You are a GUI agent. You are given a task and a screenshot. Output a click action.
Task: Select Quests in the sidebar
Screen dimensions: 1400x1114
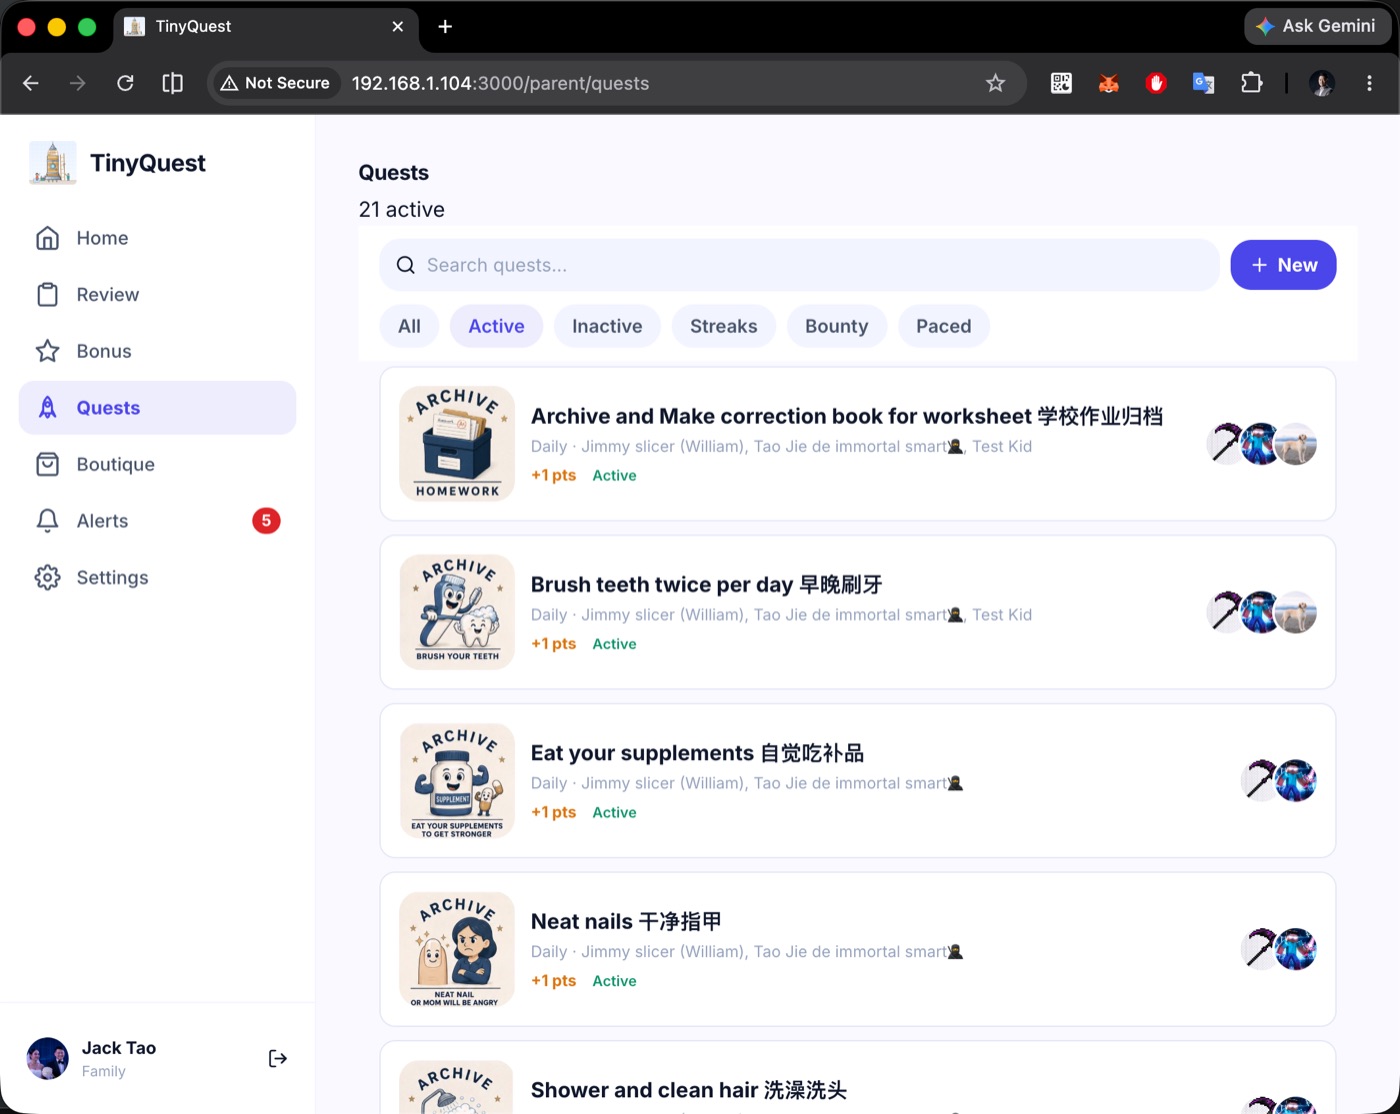[x=157, y=408]
